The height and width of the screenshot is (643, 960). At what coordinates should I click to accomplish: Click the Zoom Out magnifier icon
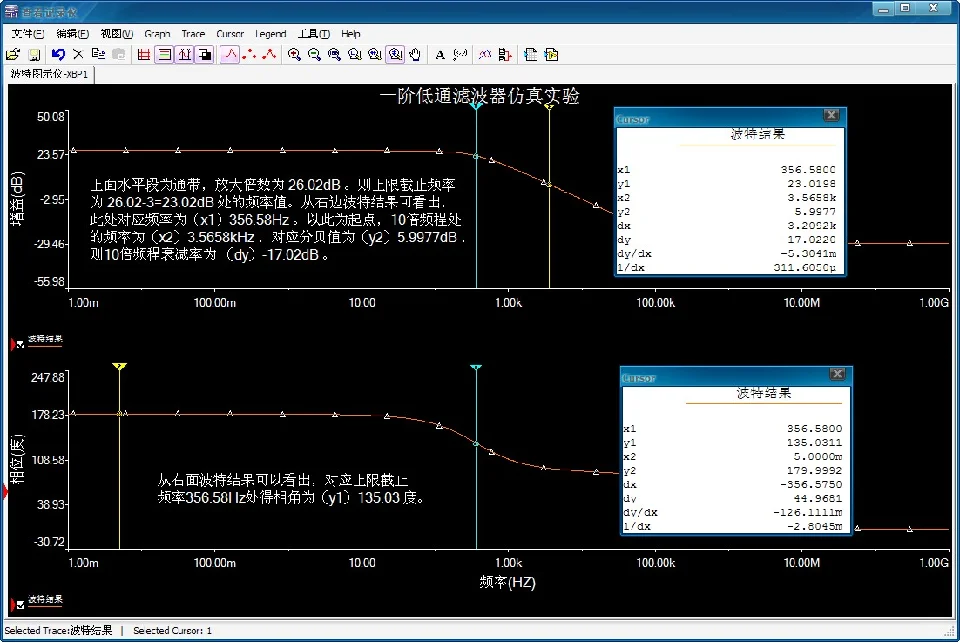pos(314,55)
